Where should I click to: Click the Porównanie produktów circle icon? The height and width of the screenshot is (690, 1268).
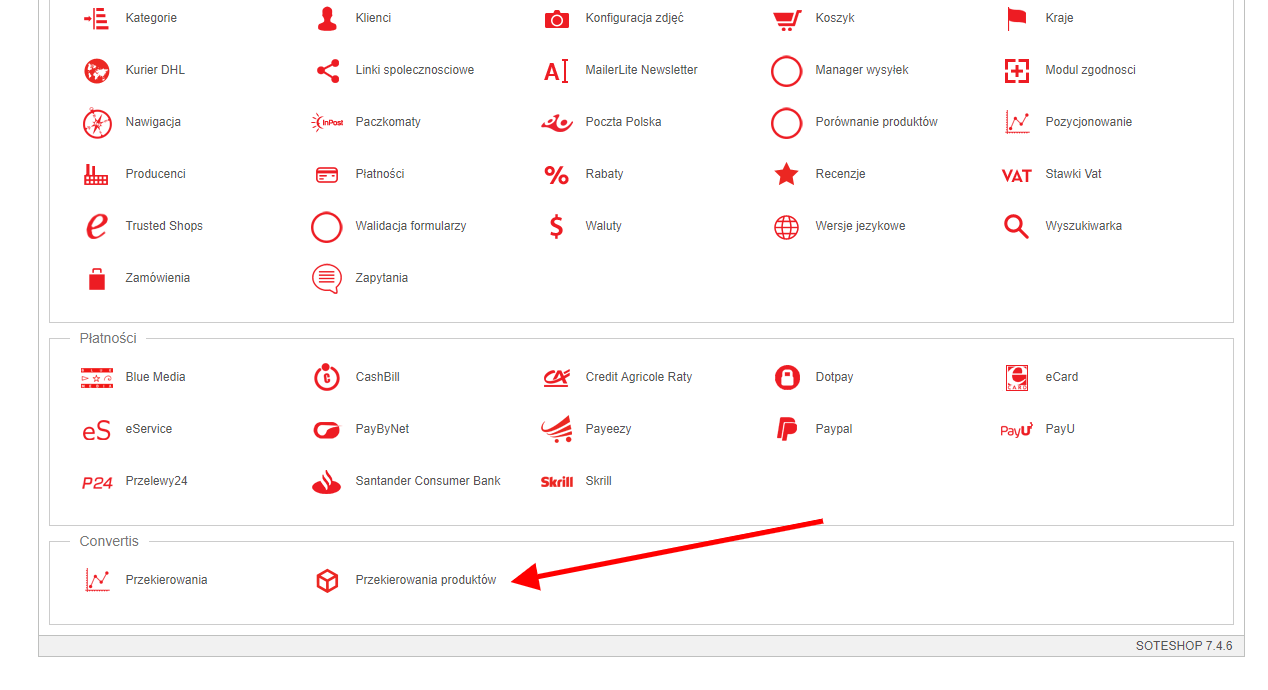click(x=787, y=122)
